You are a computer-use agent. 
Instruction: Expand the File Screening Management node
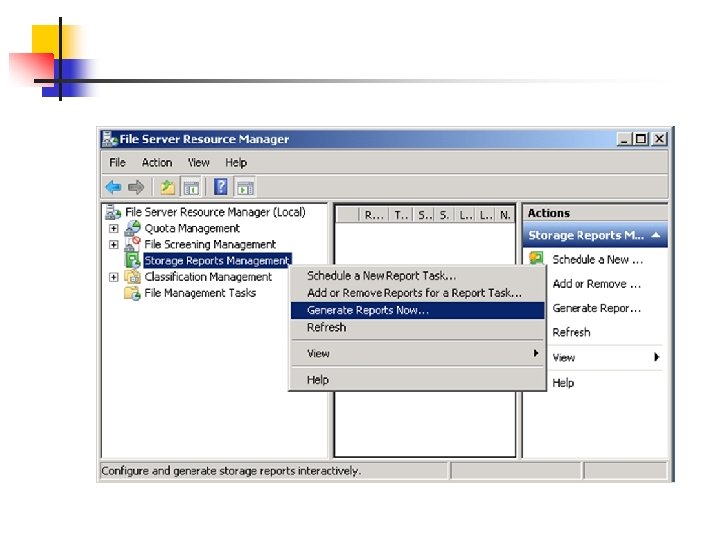tap(113, 244)
